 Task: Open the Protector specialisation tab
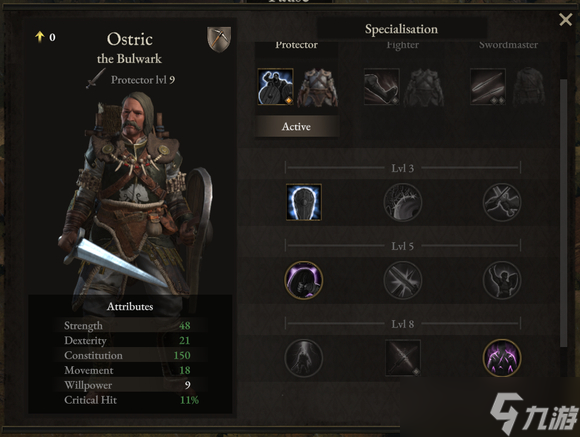tap(296, 45)
